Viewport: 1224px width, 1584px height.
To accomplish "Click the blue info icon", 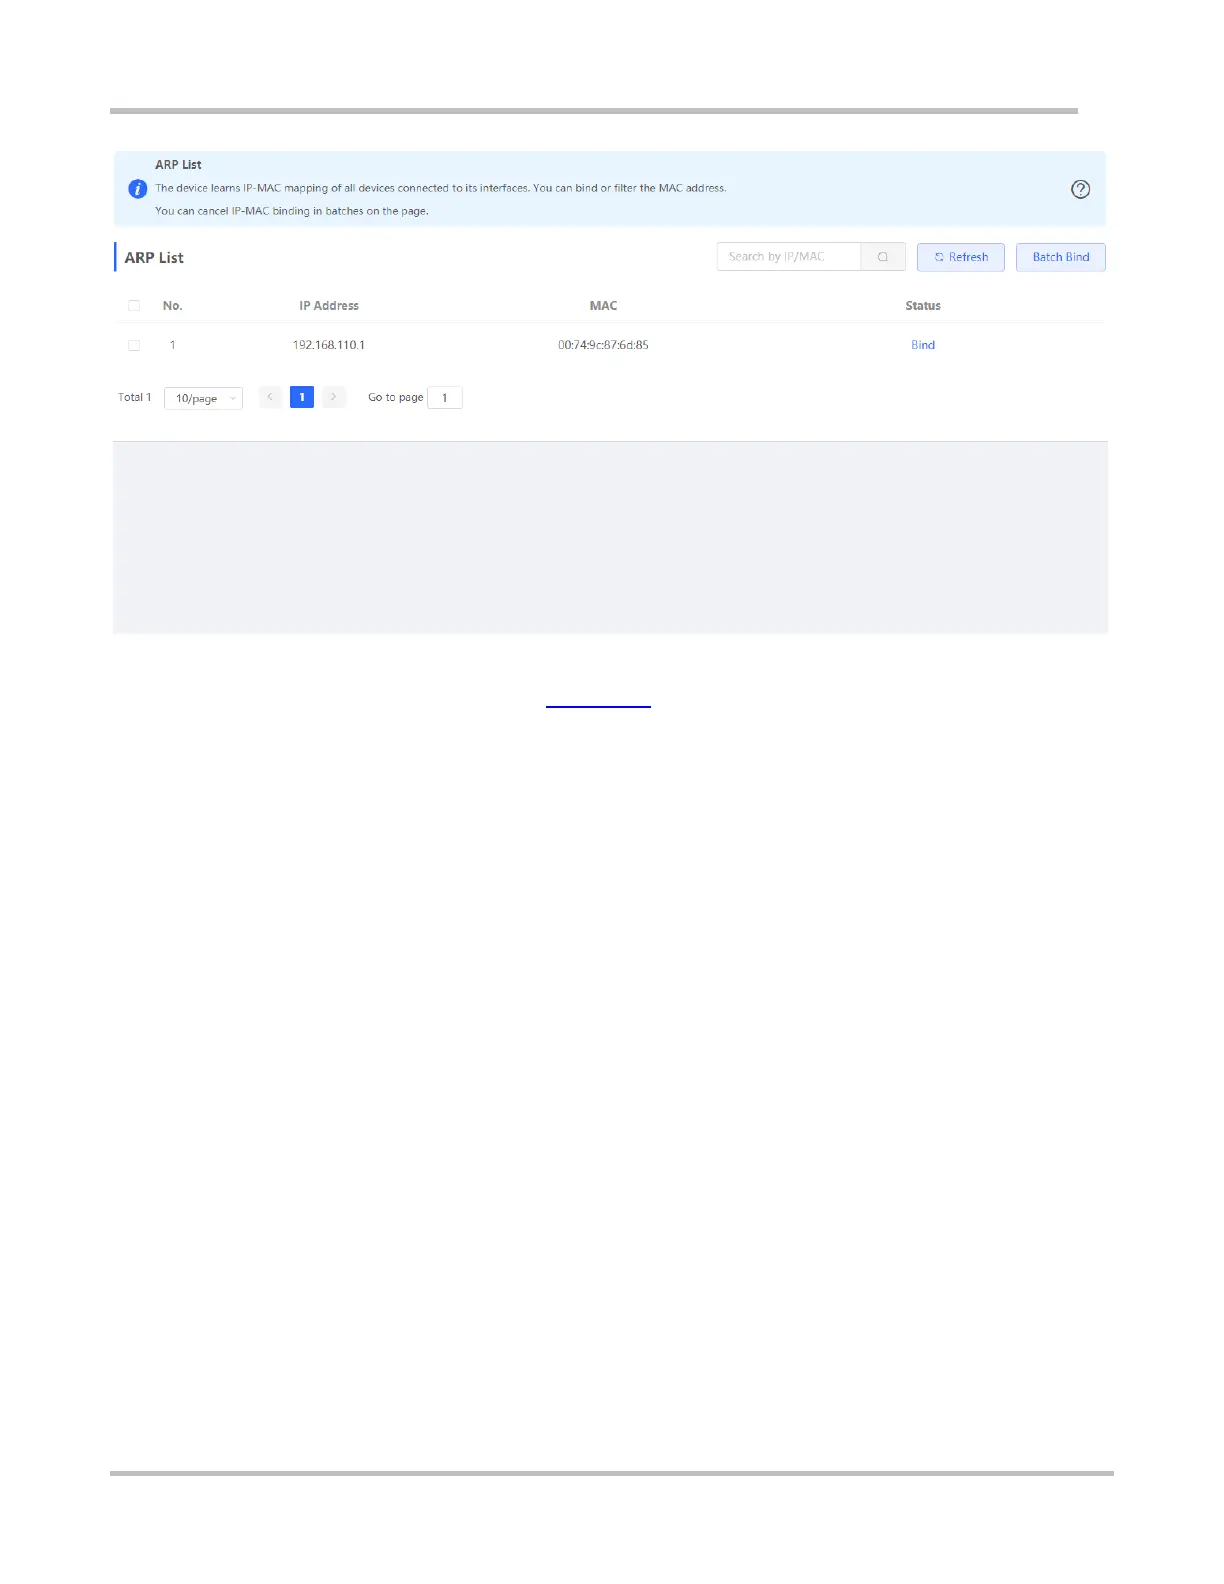I will (138, 189).
